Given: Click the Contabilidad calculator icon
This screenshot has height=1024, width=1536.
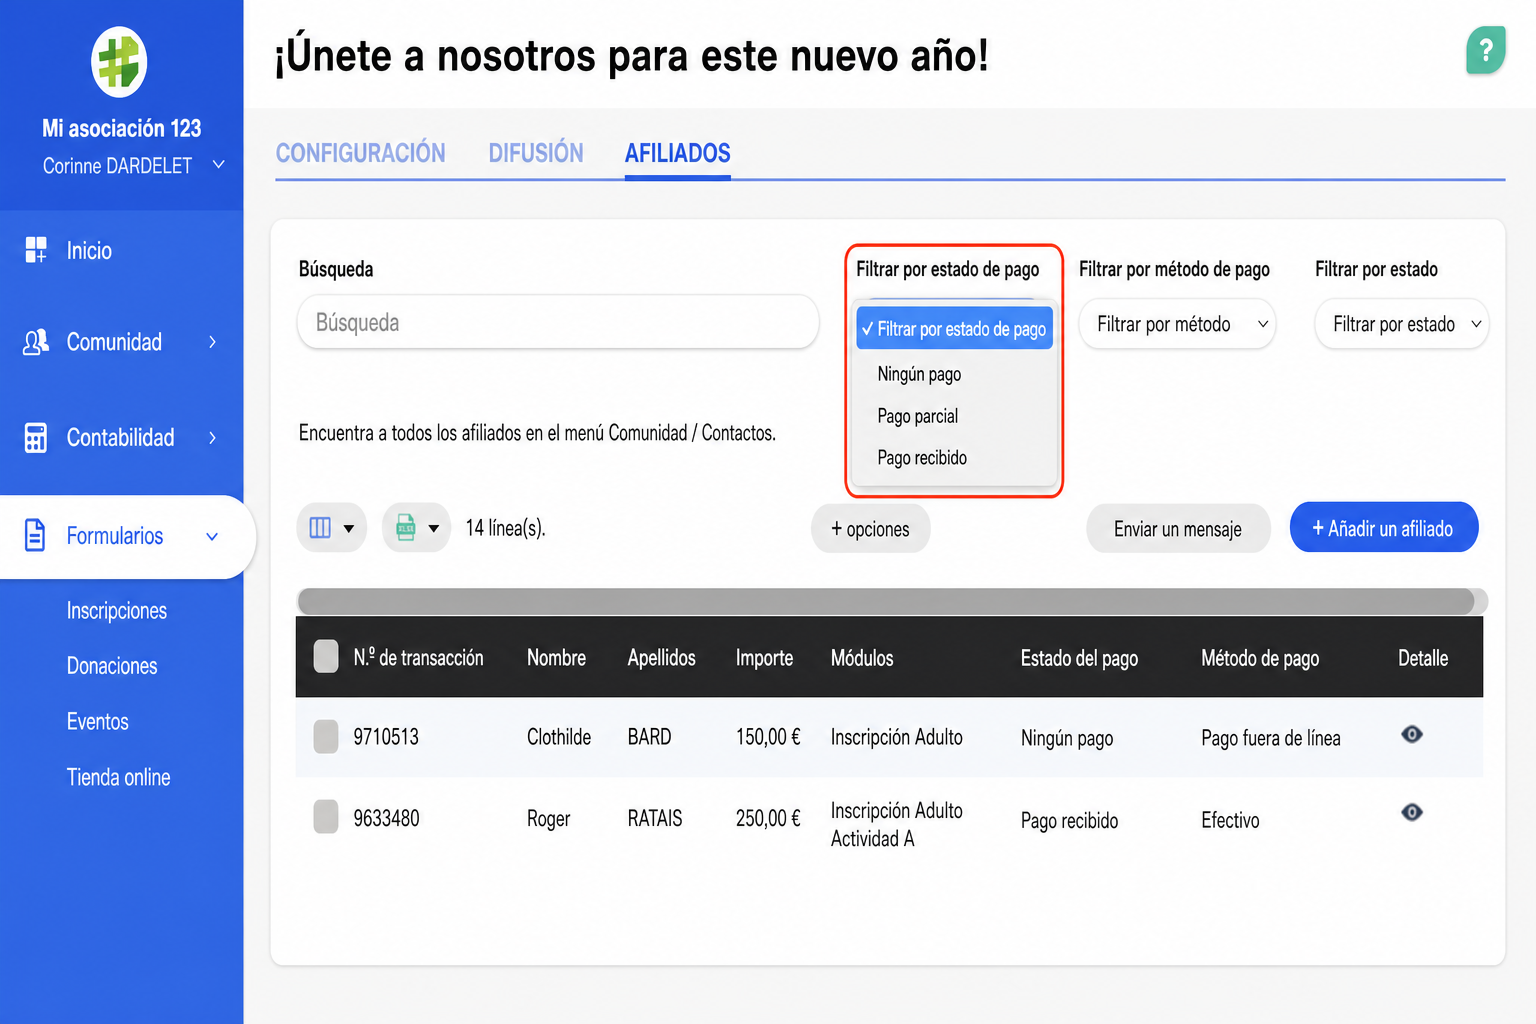Looking at the screenshot, I should [x=36, y=438].
